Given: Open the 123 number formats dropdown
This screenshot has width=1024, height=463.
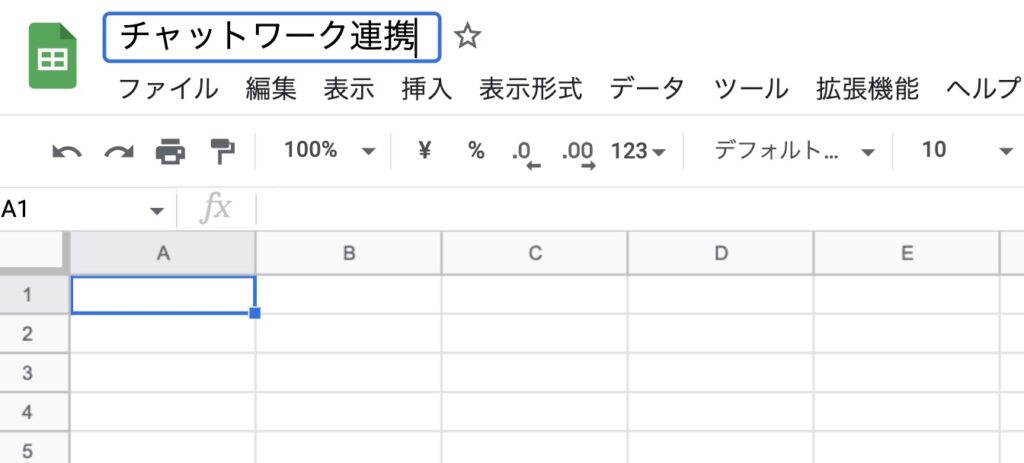Looking at the screenshot, I should [637, 151].
